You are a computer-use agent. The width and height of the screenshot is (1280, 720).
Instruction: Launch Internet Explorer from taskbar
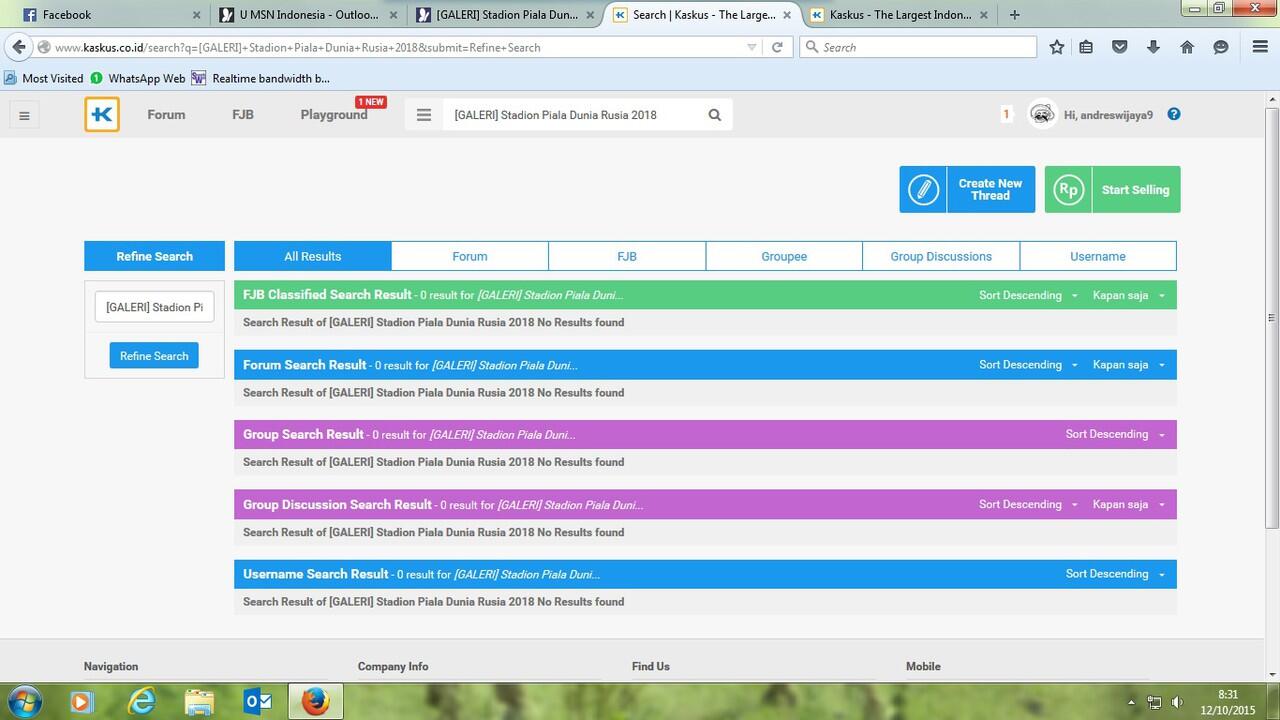pyautogui.click(x=142, y=701)
